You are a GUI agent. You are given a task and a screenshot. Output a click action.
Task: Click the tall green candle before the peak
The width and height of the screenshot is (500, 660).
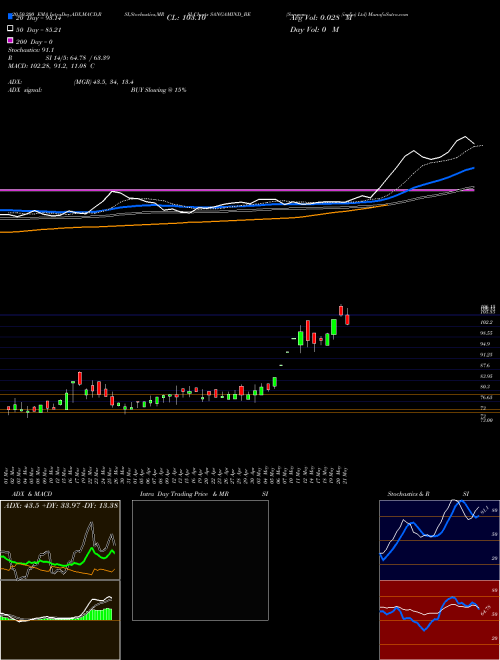click(x=334, y=327)
